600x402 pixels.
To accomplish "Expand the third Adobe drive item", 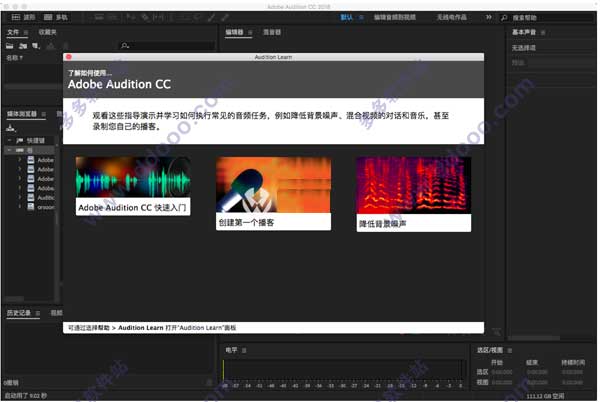I will pyautogui.click(x=20, y=179).
